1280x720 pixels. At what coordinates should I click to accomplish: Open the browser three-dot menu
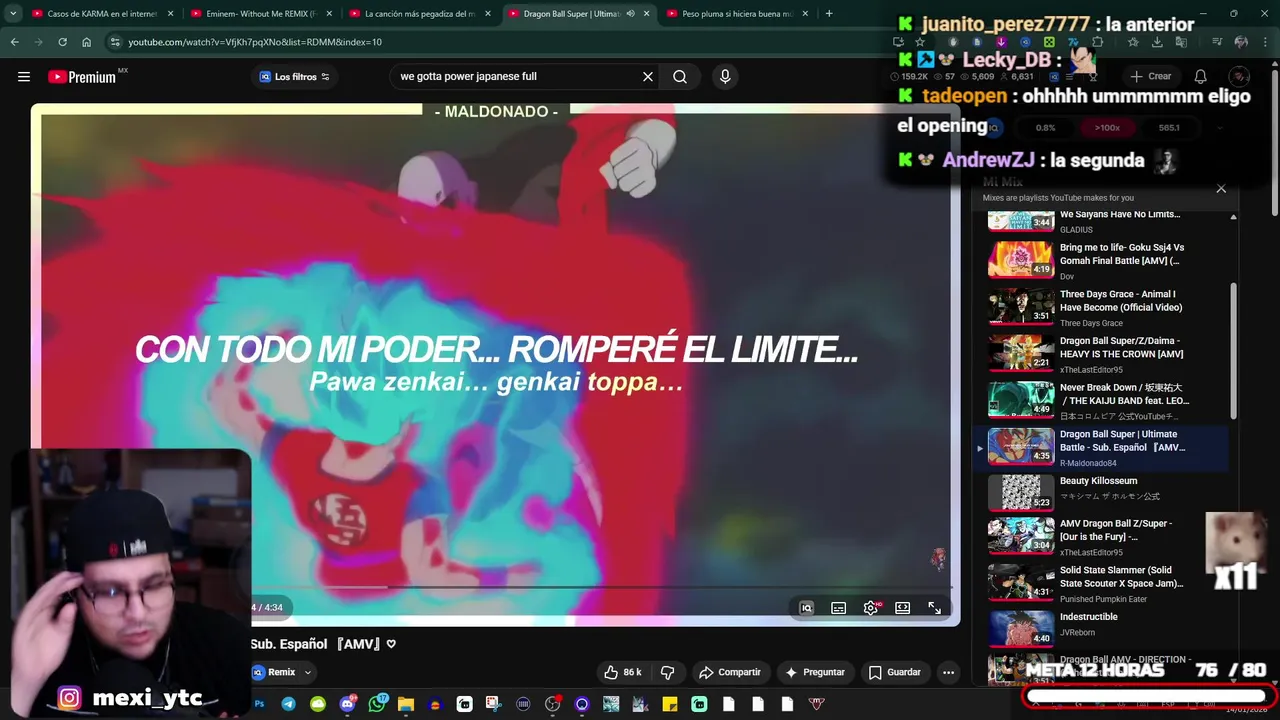click(x=1265, y=42)
